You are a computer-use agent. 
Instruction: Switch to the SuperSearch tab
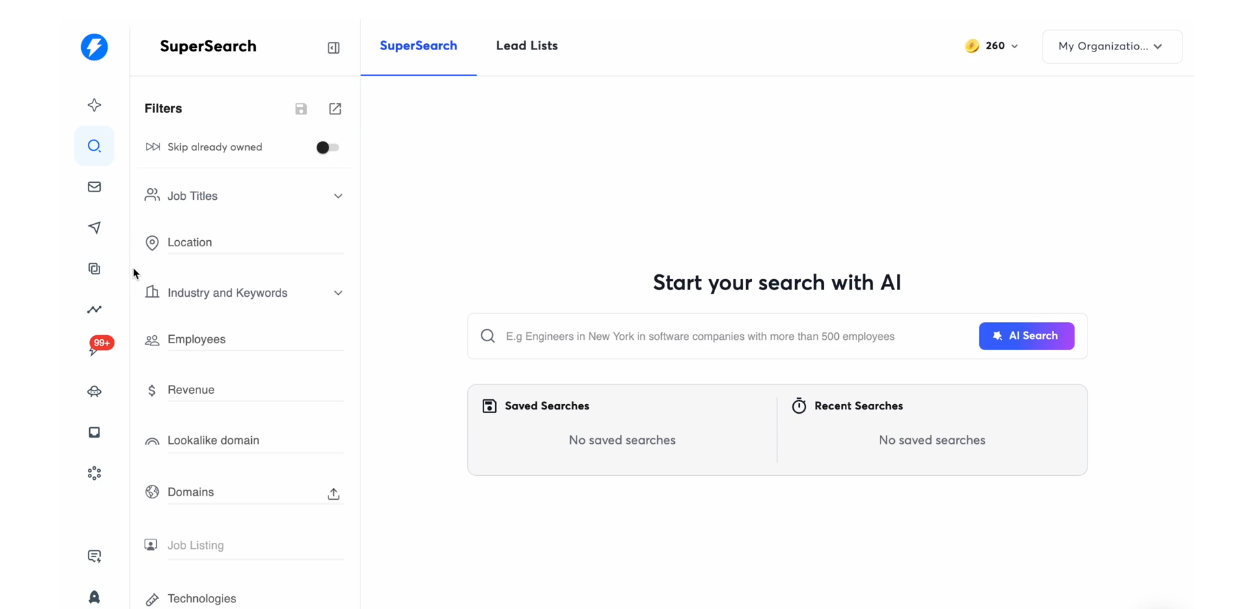pyautogui.click(x=419, y=46)
